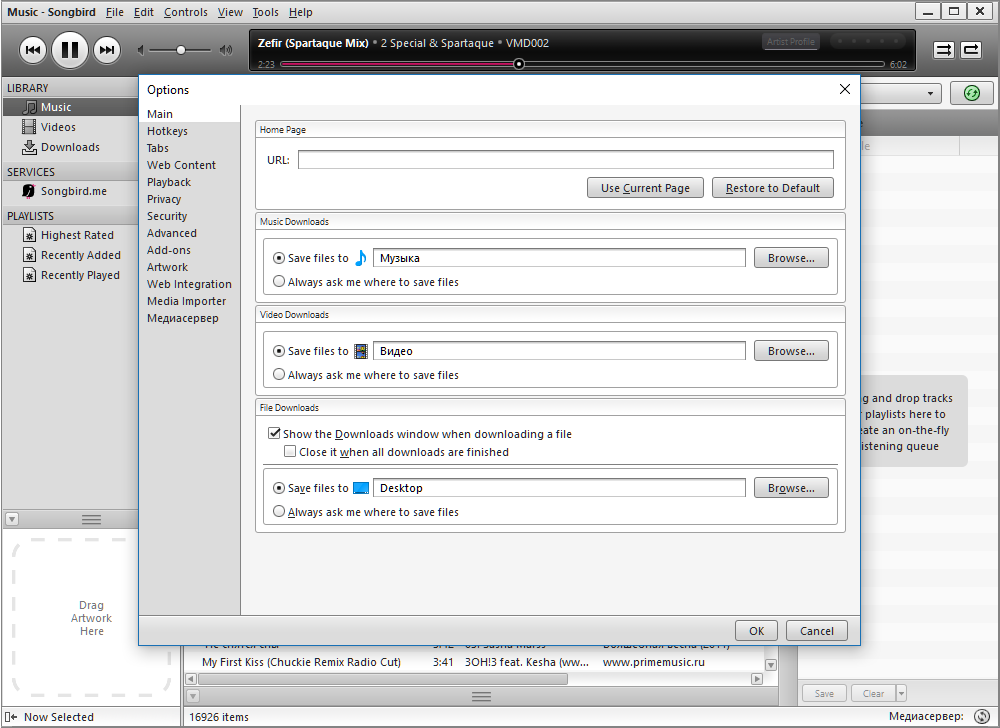
Task: Click the loud speaker icon
Action: (226, 50)
